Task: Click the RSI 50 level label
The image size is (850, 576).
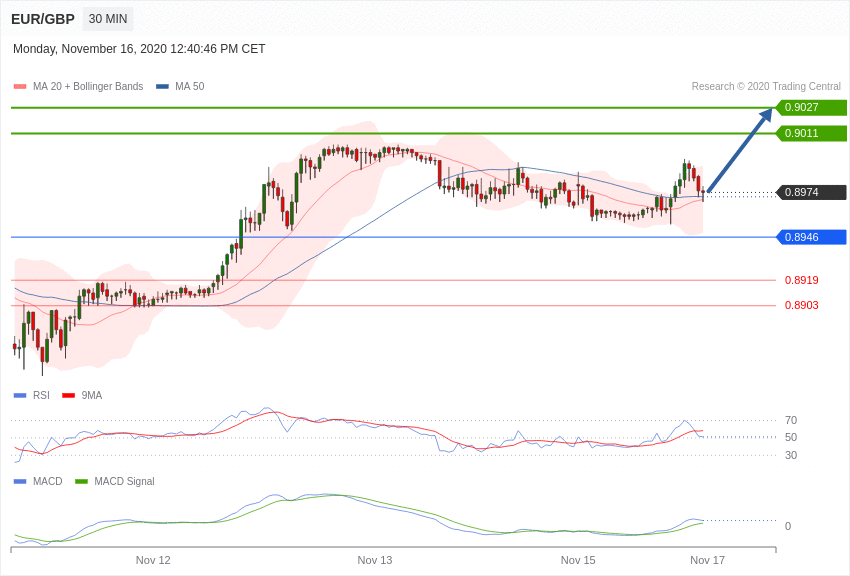Action: (791, 437)
